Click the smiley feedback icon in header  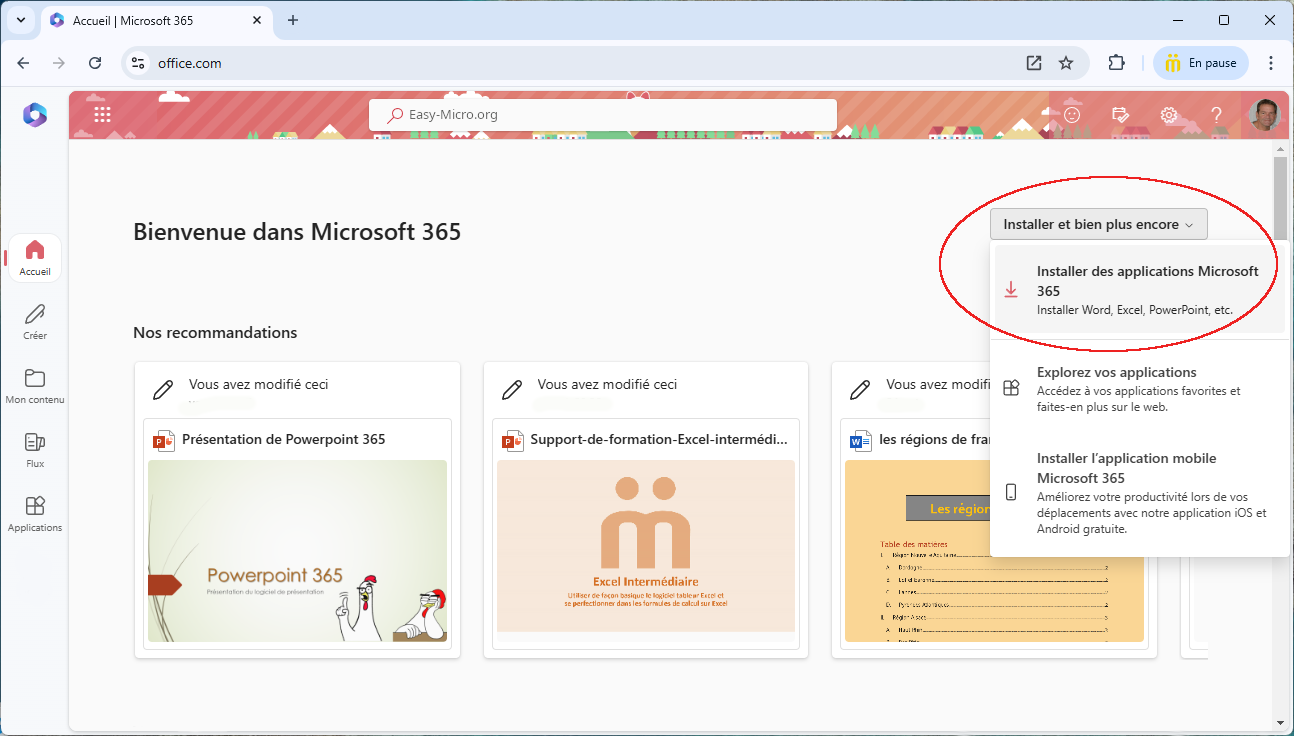click(1072, 115)
